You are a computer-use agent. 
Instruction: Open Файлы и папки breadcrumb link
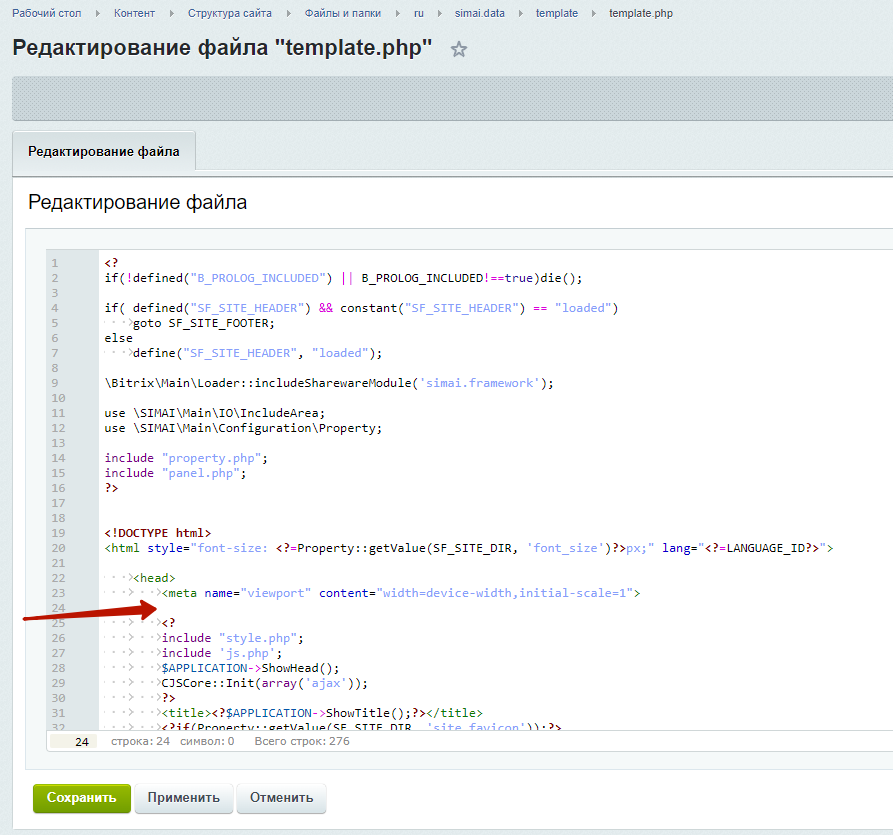(343, 13)
